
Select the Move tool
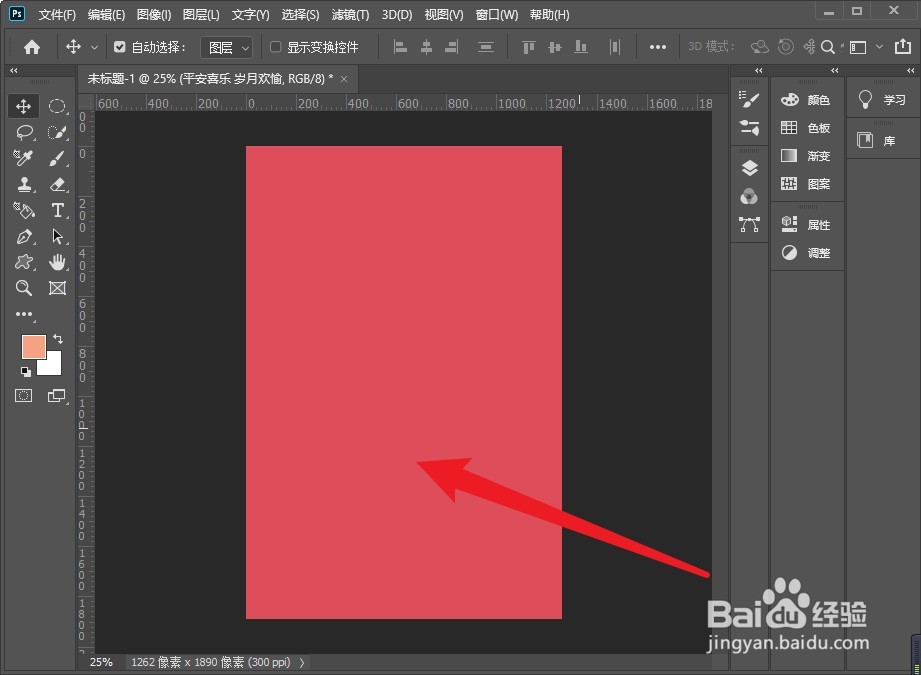(x=23, y=106)
